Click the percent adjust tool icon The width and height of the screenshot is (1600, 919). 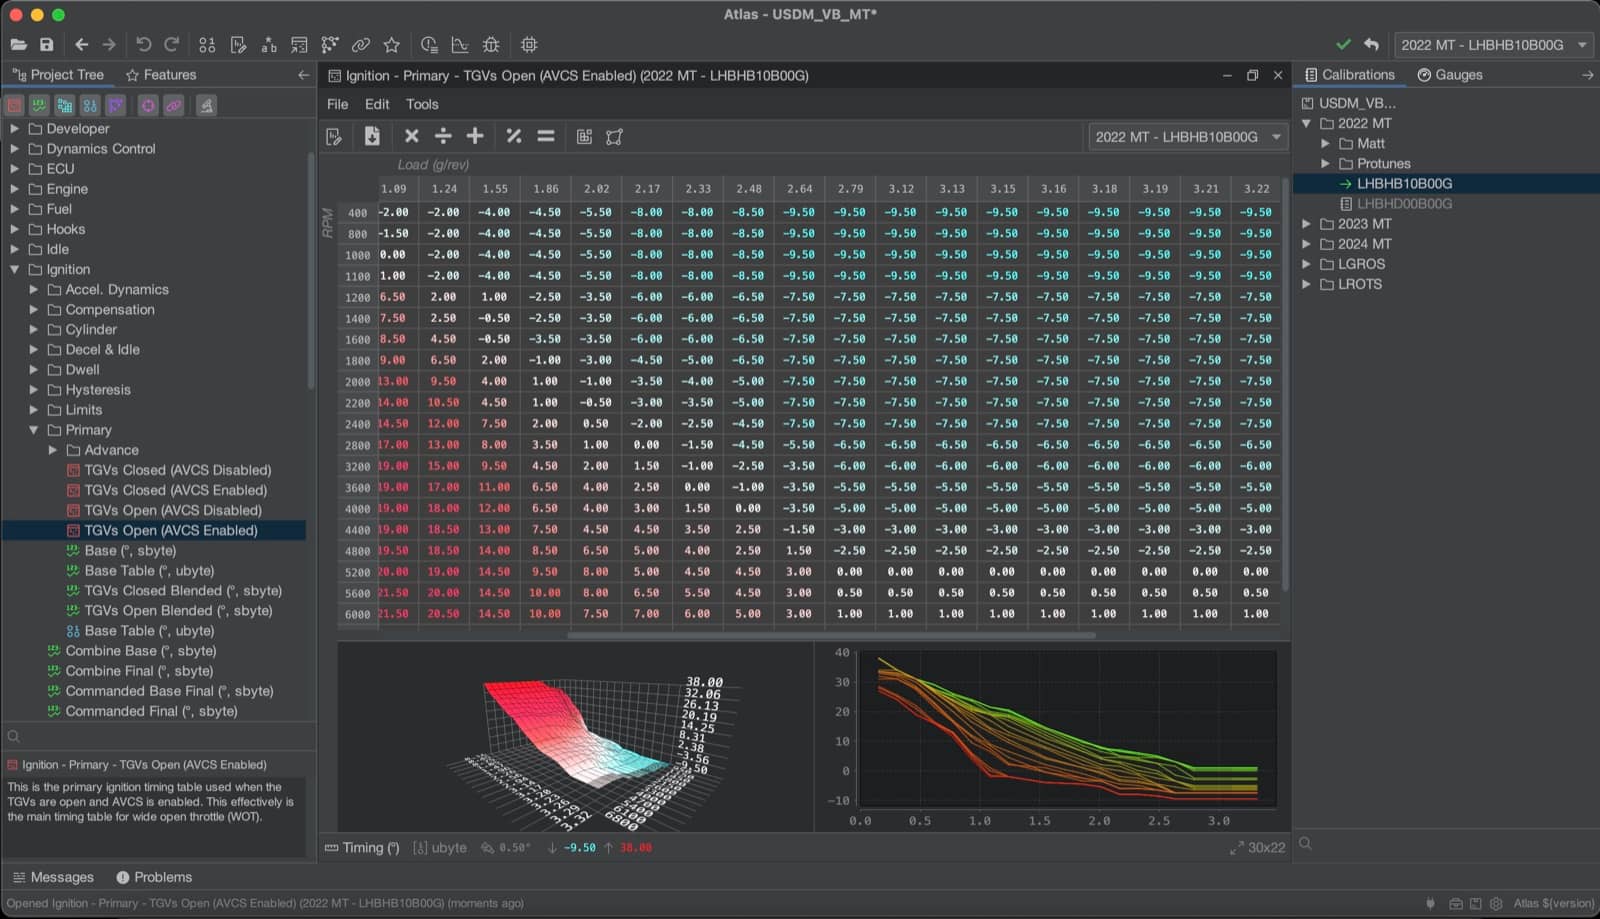pyautogui.click(x=514, y=136)
